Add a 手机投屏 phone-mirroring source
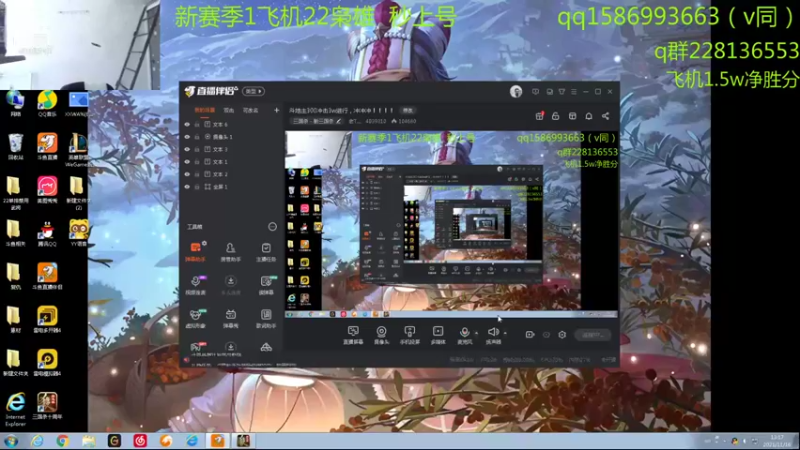 [410, 335]
